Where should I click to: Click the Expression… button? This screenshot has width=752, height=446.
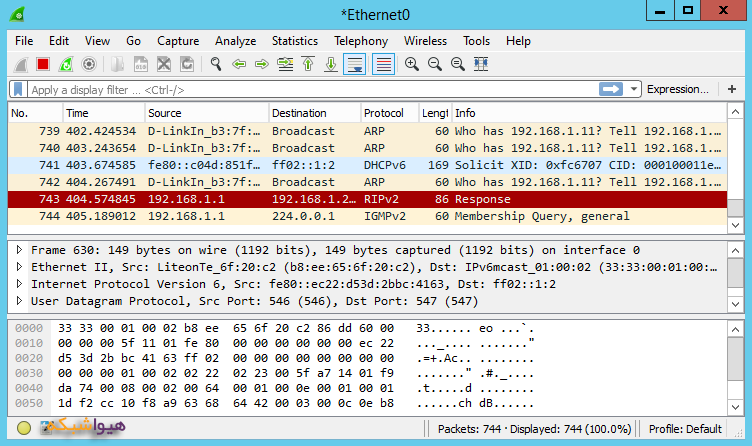point(677,90)
